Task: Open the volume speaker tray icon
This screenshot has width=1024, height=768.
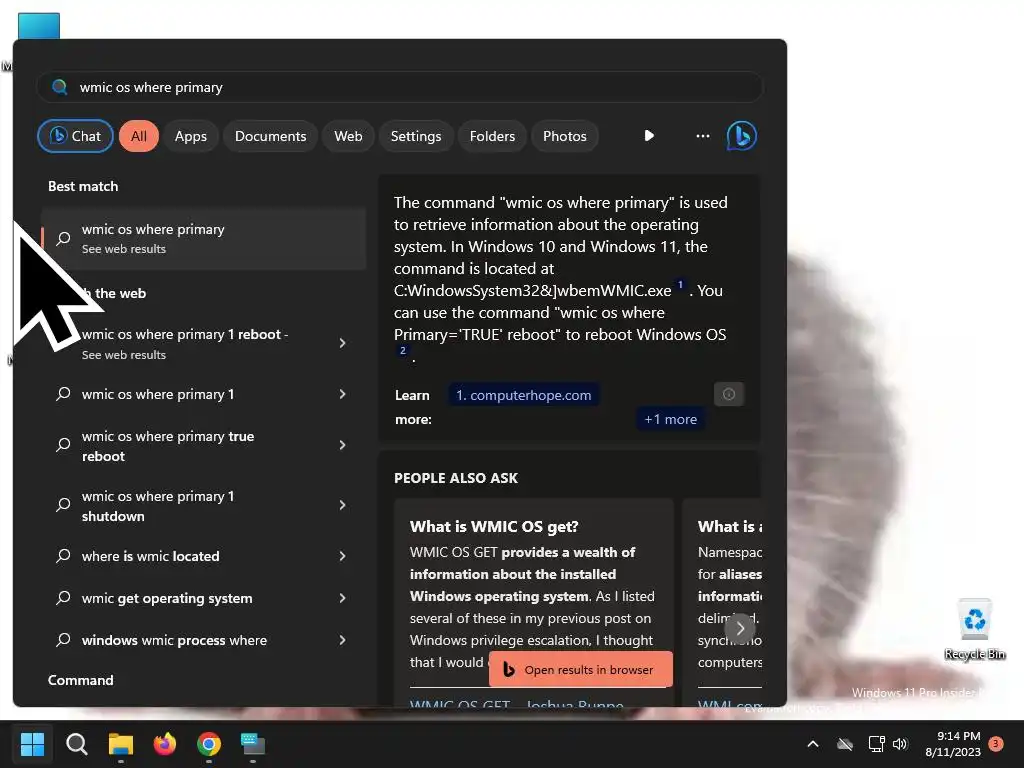Action: [x=900, y=744]
